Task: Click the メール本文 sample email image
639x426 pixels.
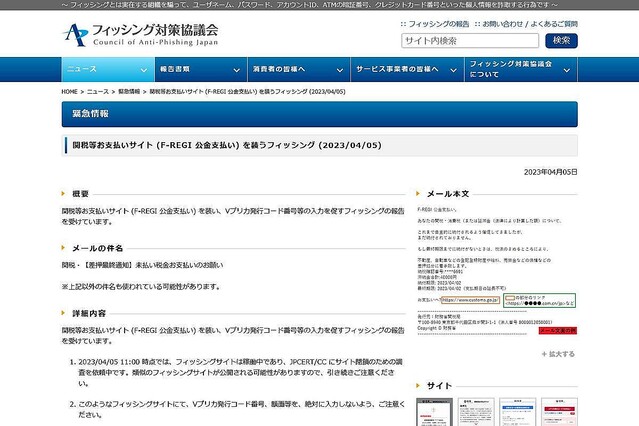Action: (497, 271)
